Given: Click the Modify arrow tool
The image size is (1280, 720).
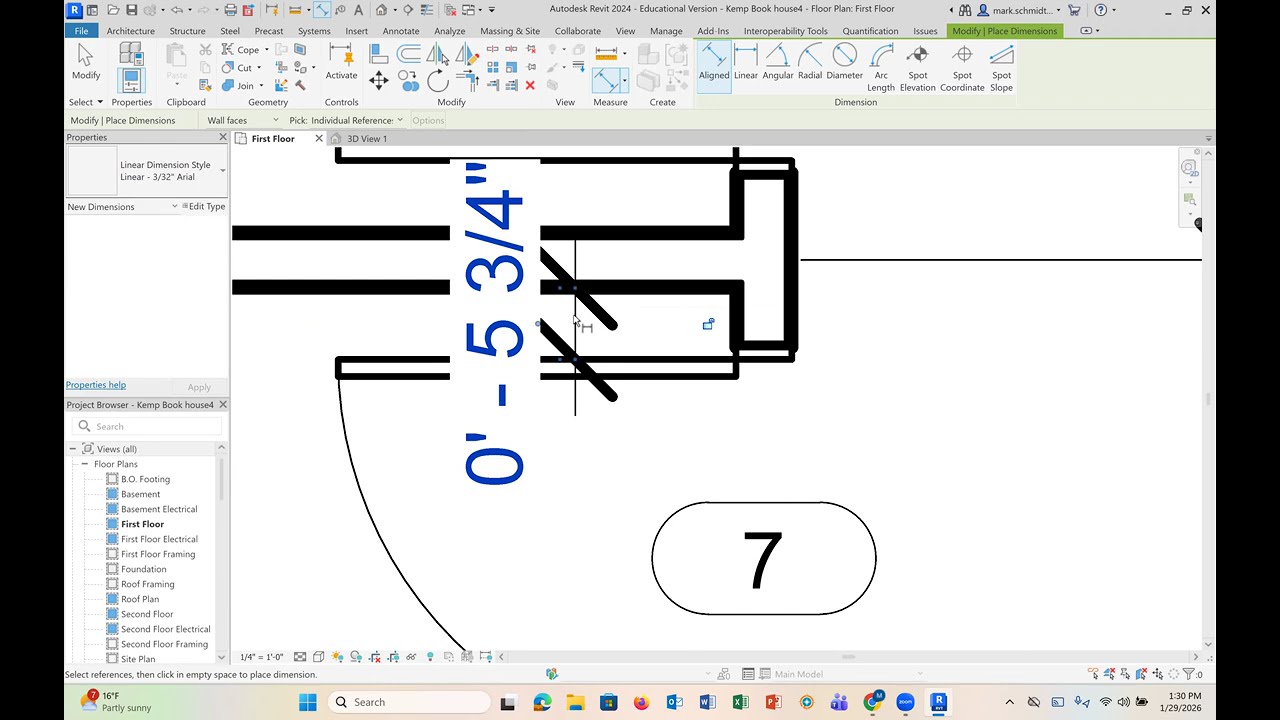Looking at the screenshot, I should (85, 62).
